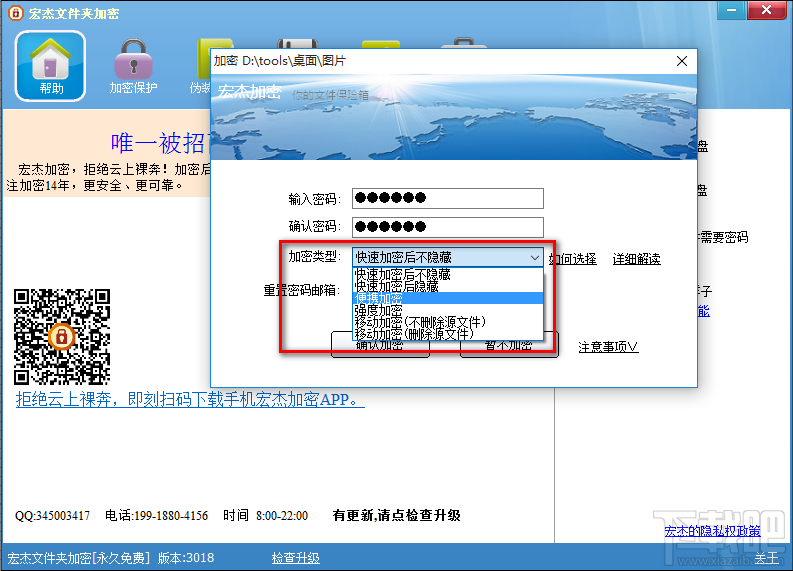
Task: Click the 电话:199-1880-4156 text
Action: coord(156,516)
